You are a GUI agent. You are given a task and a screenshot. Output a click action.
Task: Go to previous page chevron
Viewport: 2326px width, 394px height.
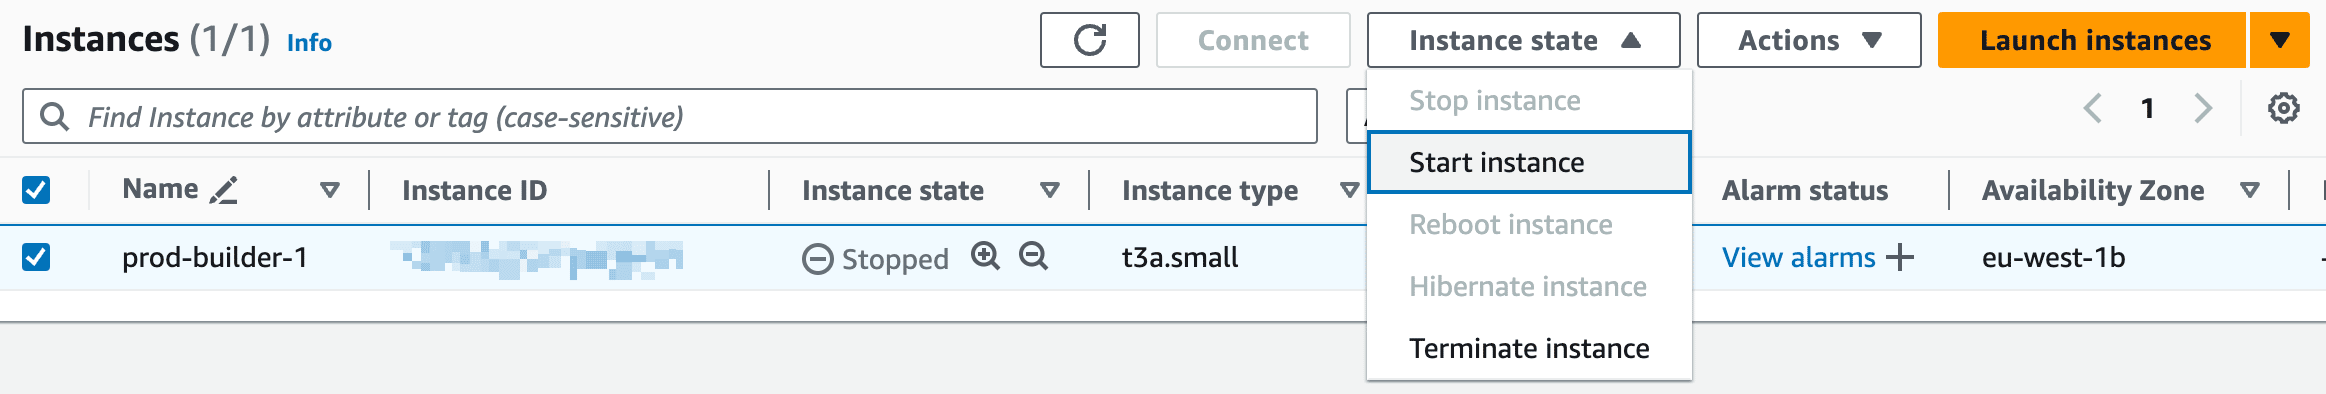[2092, 108]
